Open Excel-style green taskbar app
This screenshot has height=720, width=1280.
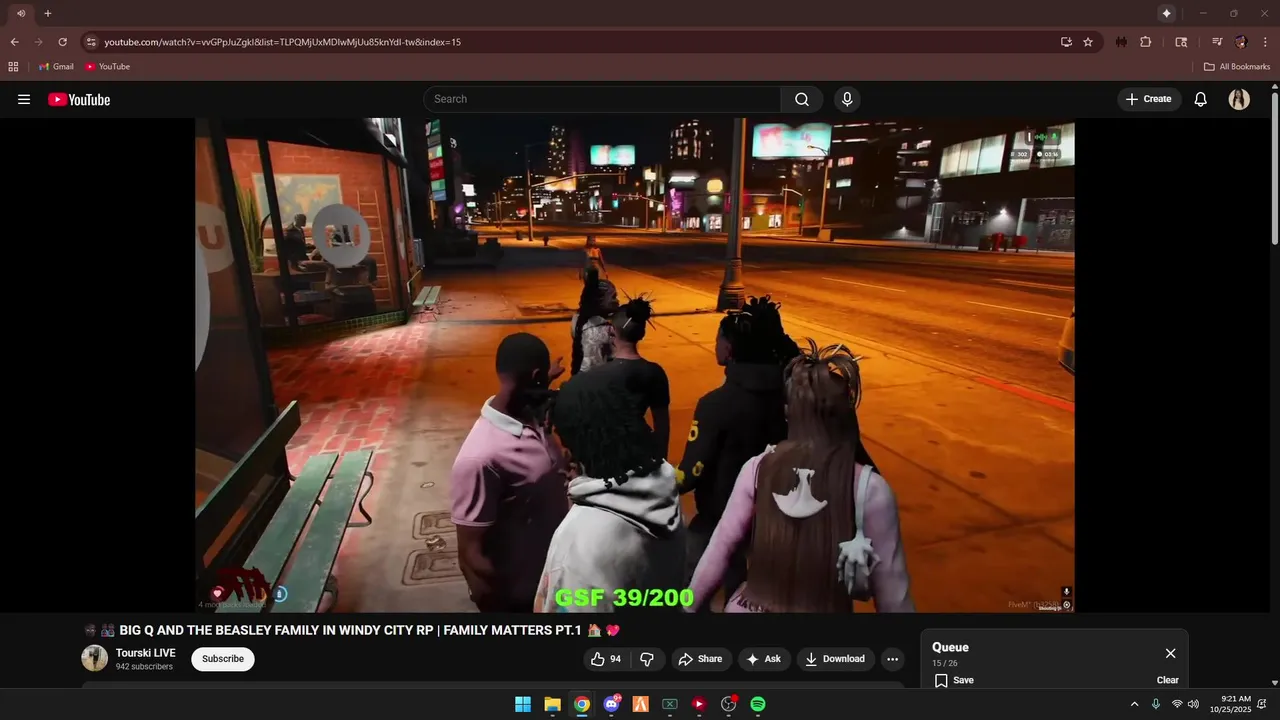tap(670, 704)
